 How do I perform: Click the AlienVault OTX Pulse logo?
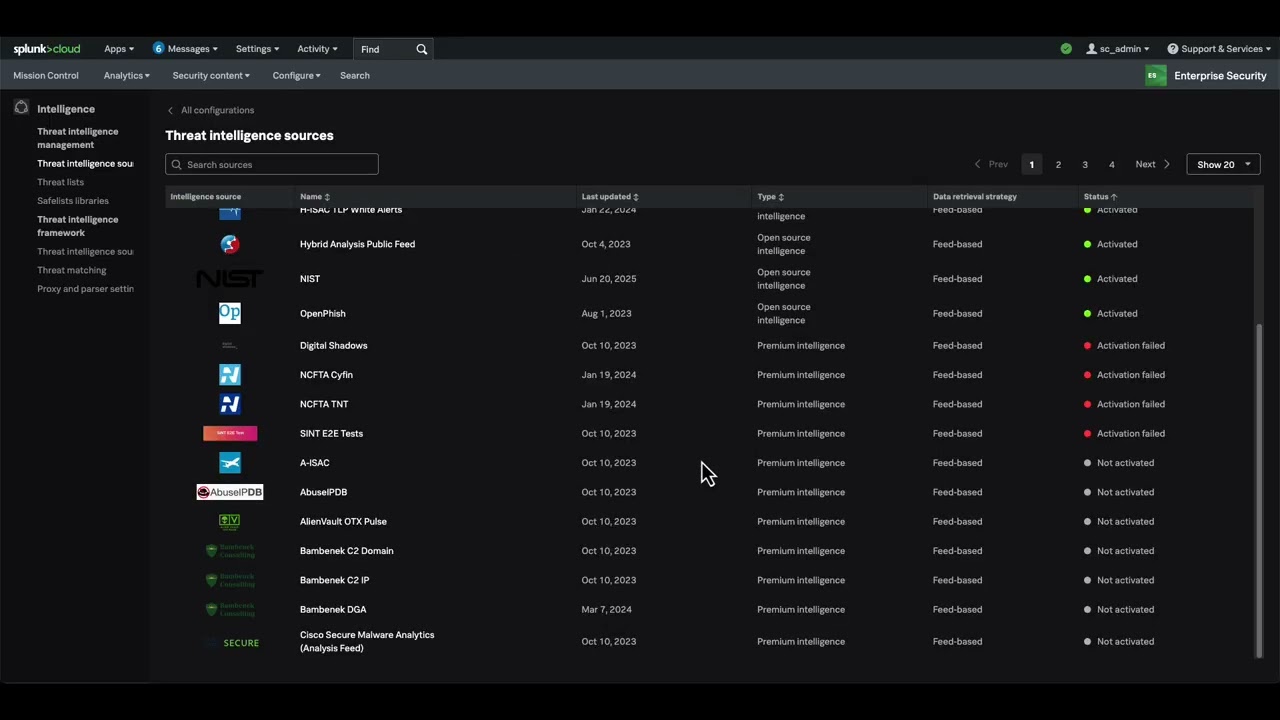230,521
